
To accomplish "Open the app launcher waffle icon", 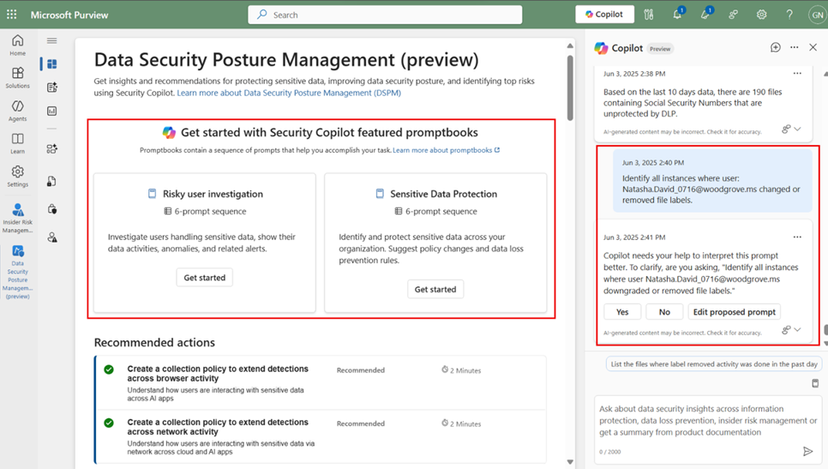I will (x=12, y=15).
